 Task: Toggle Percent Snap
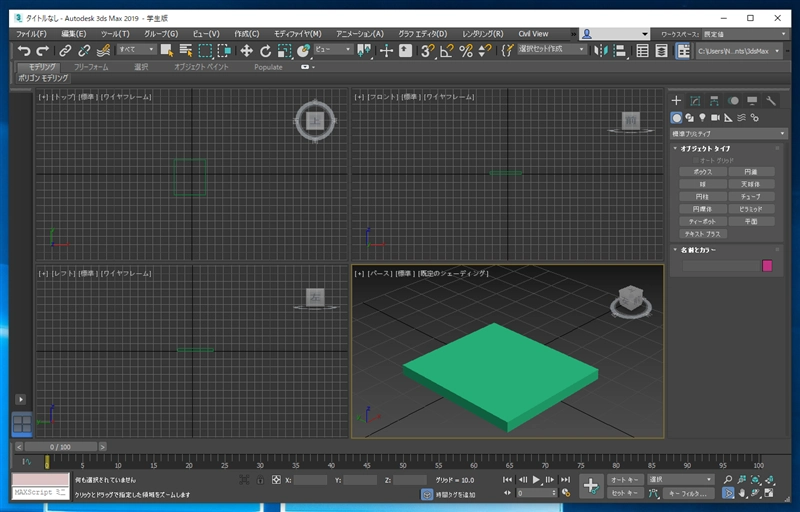[x=466, y=50]
